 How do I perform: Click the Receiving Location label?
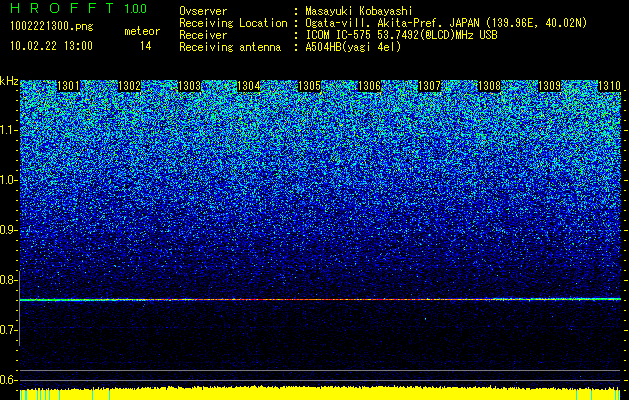pos(233,23)
